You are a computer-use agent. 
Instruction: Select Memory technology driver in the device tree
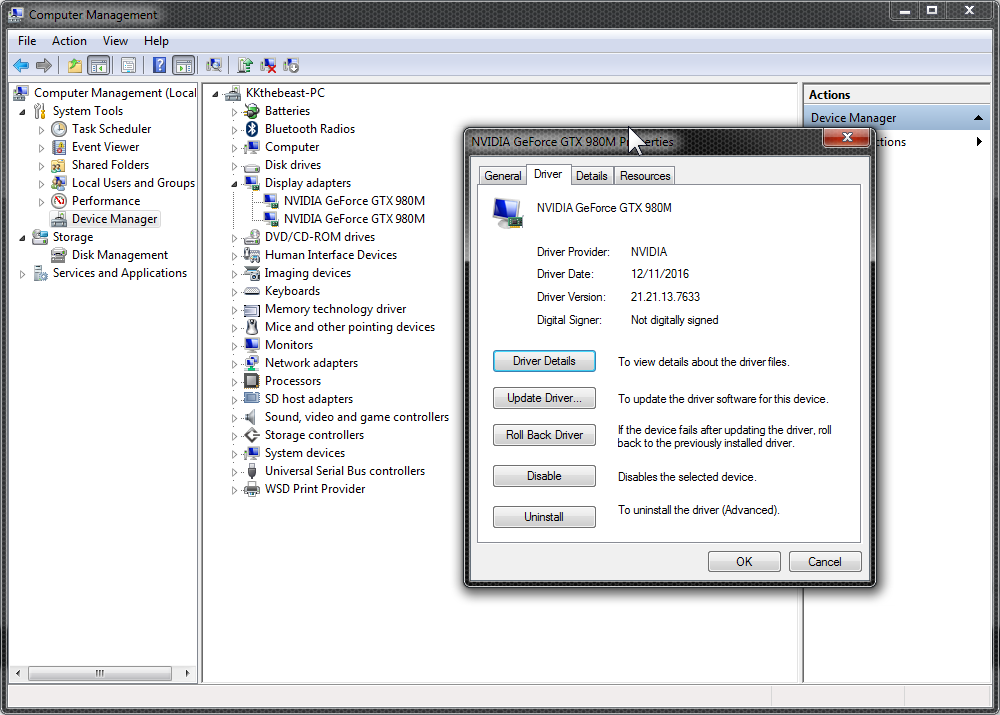335,309
